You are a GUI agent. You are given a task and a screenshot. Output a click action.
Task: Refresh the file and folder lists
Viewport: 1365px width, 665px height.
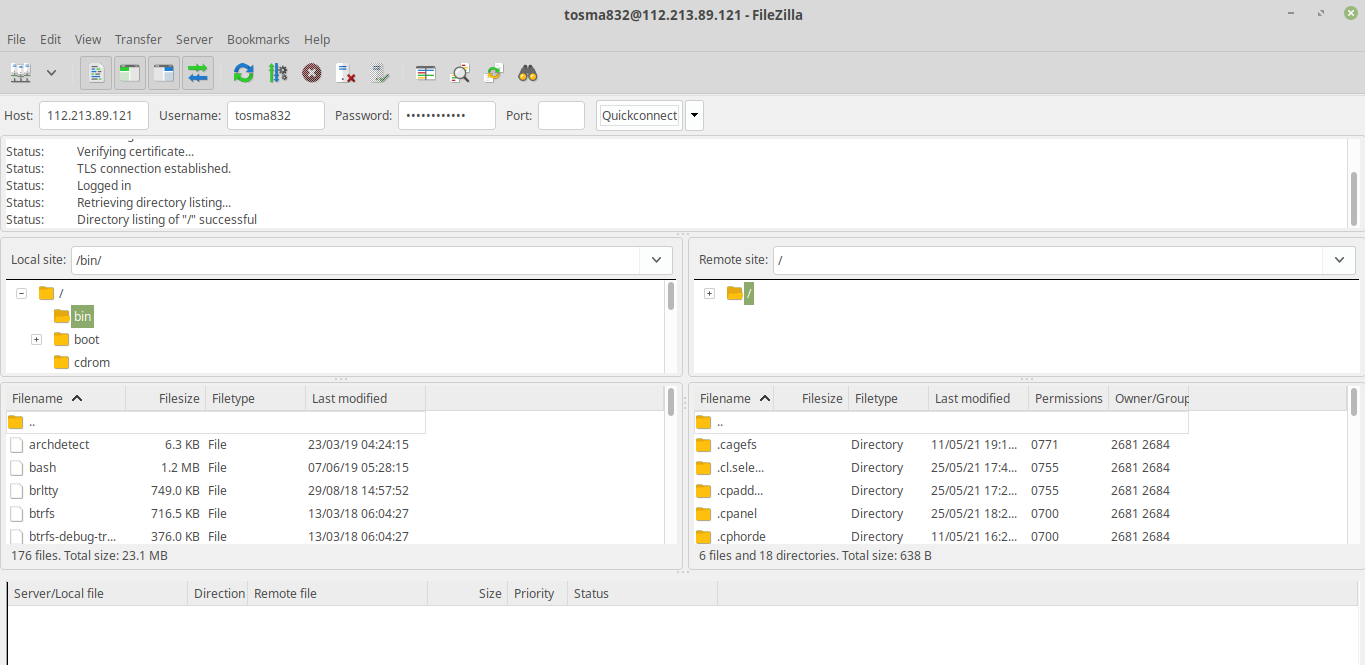[x=243, y=73]
